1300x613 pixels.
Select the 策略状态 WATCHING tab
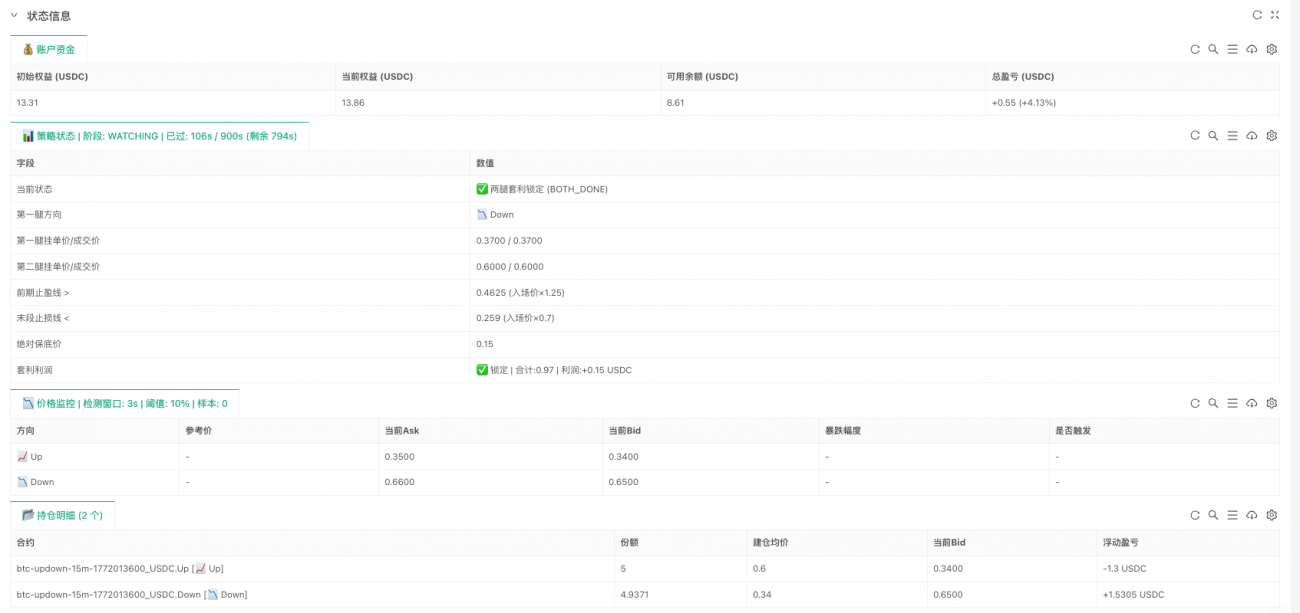click(x=160, y=136)
